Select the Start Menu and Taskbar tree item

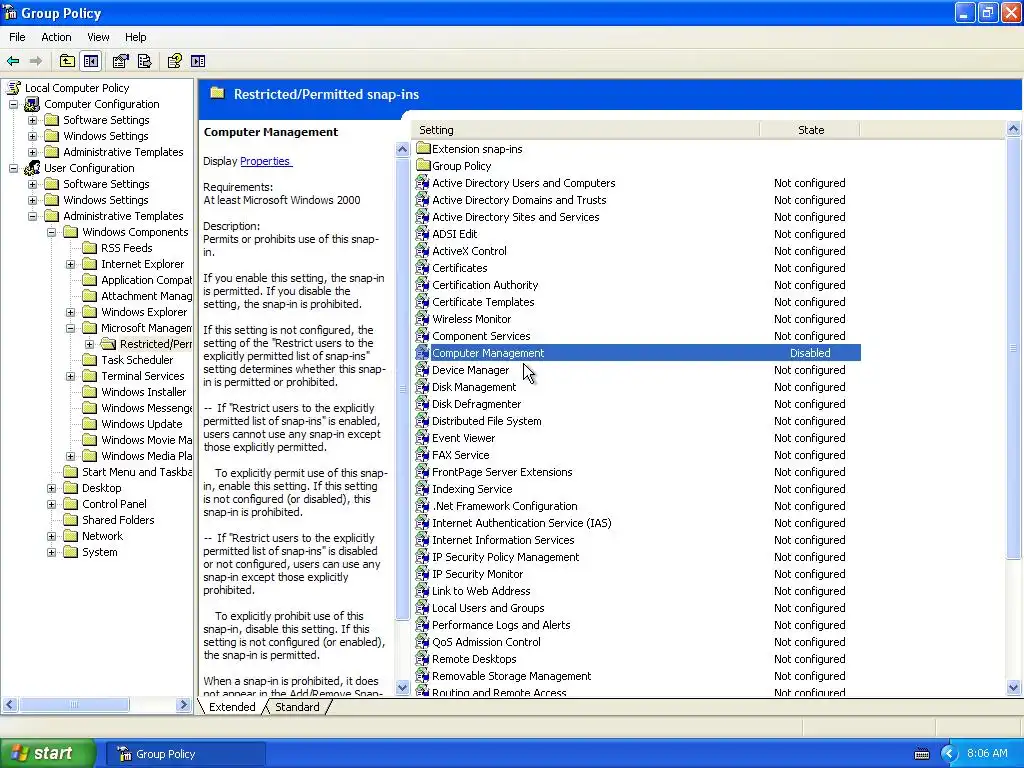coord(136,472)
